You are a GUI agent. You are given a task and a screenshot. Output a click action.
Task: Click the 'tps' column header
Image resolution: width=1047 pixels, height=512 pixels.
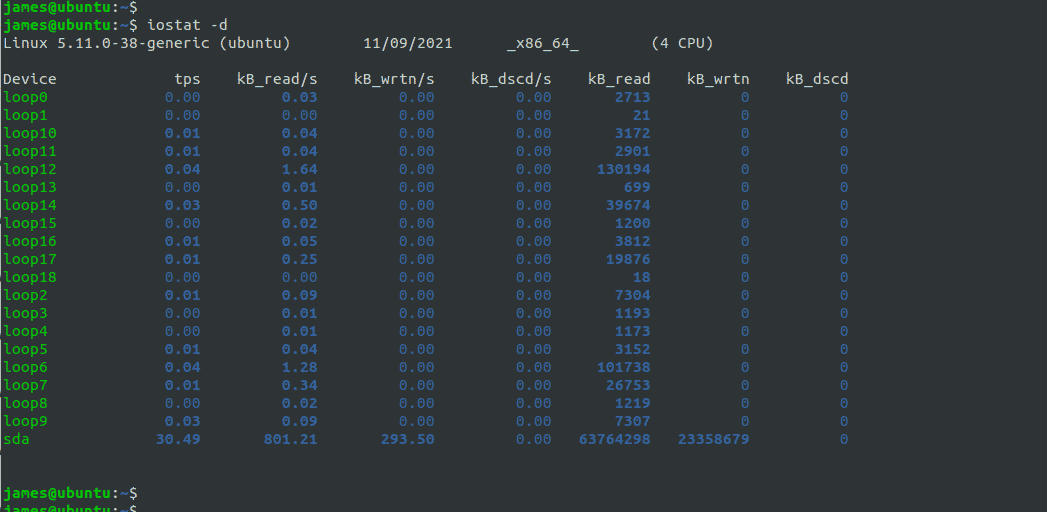coord(188,79)
